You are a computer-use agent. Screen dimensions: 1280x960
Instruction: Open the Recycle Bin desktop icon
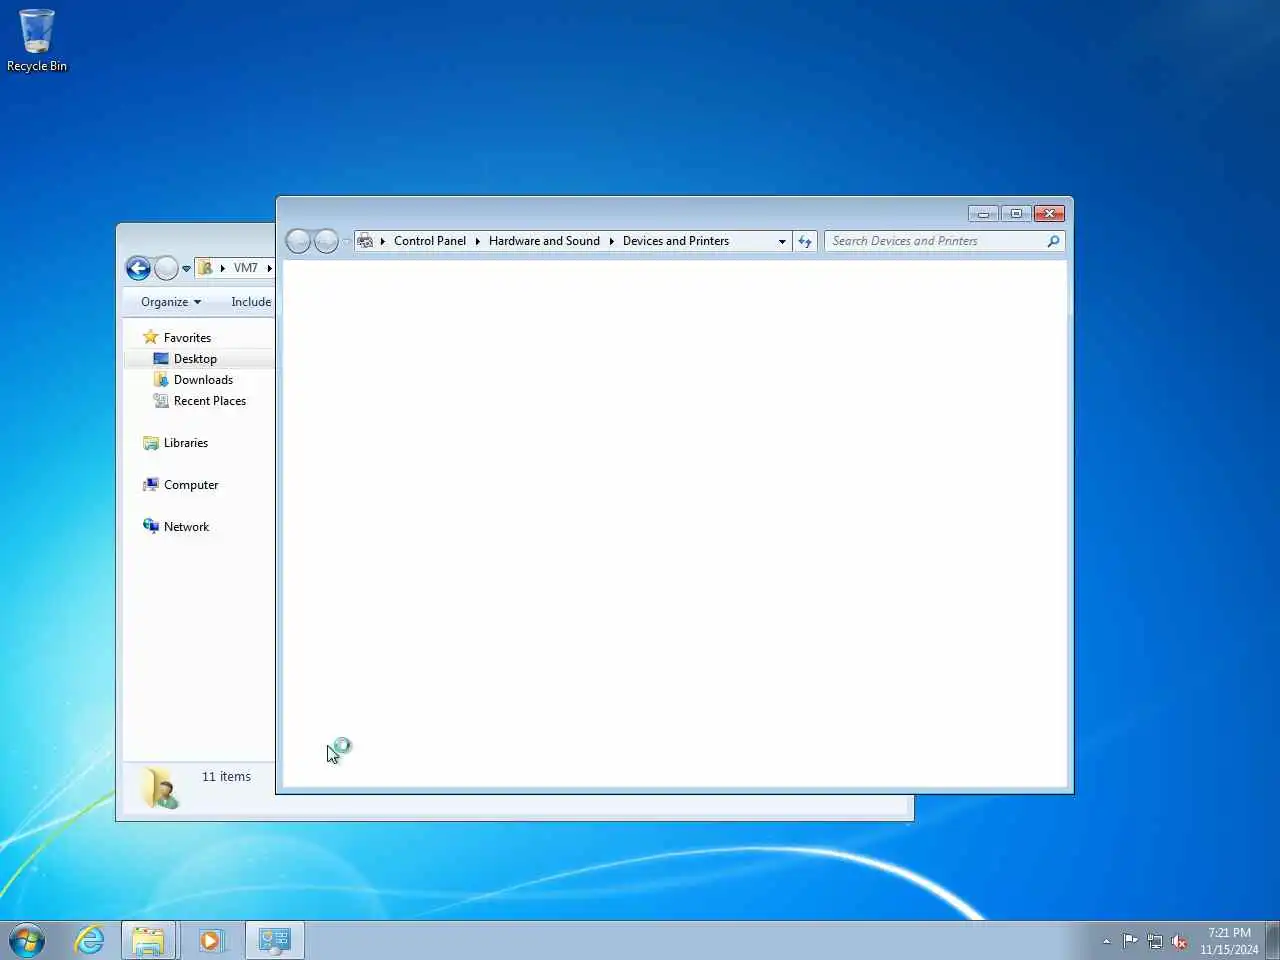pyautogui.click(x=37, y=40)
